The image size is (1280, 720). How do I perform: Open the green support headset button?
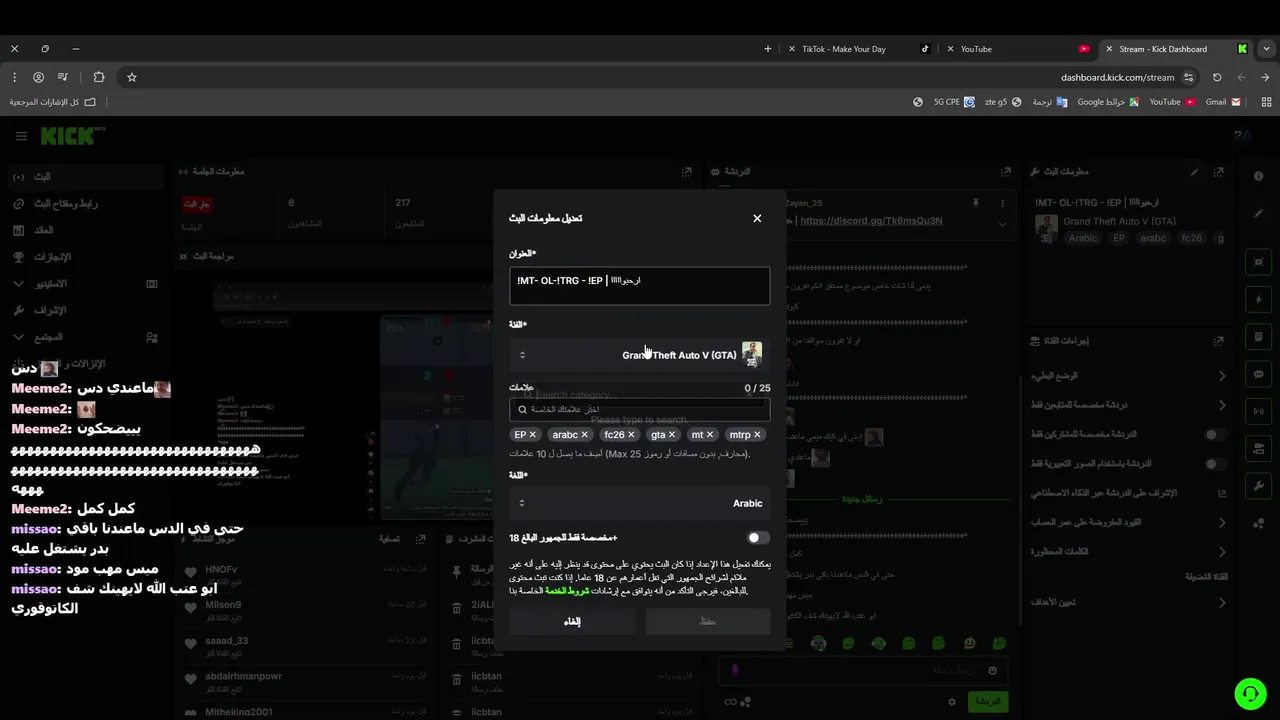coord(1249,693)
